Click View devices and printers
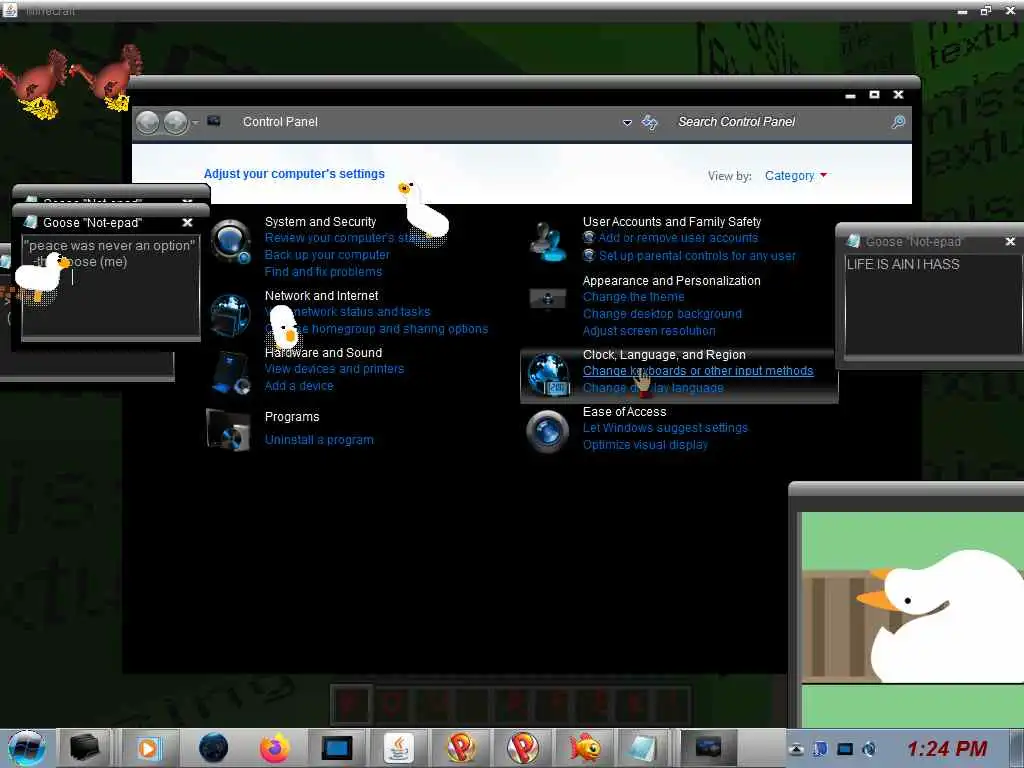Image resolution: width=1024 pixels, height=768 pixels. click(x=334, y=369)
